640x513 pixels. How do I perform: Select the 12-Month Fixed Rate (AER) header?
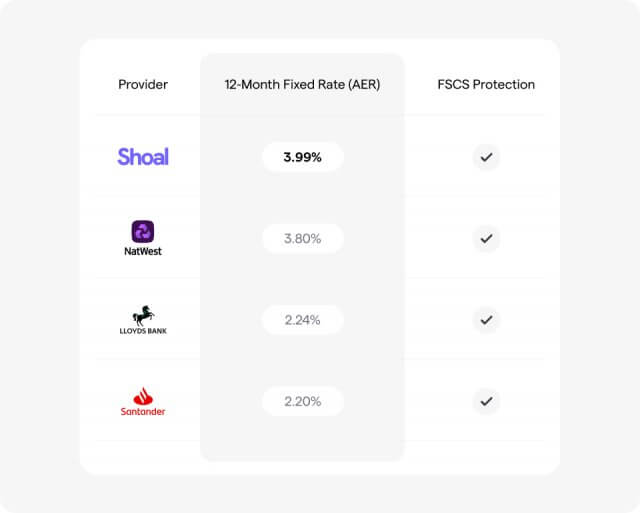tap(302, 84)
